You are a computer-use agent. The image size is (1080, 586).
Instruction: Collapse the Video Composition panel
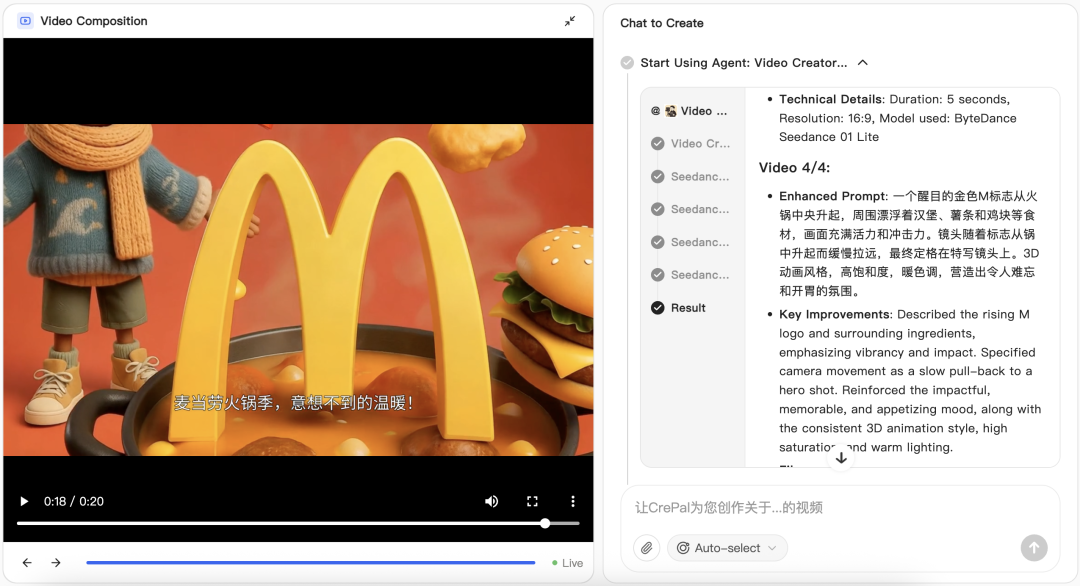[x=570, y=21]
